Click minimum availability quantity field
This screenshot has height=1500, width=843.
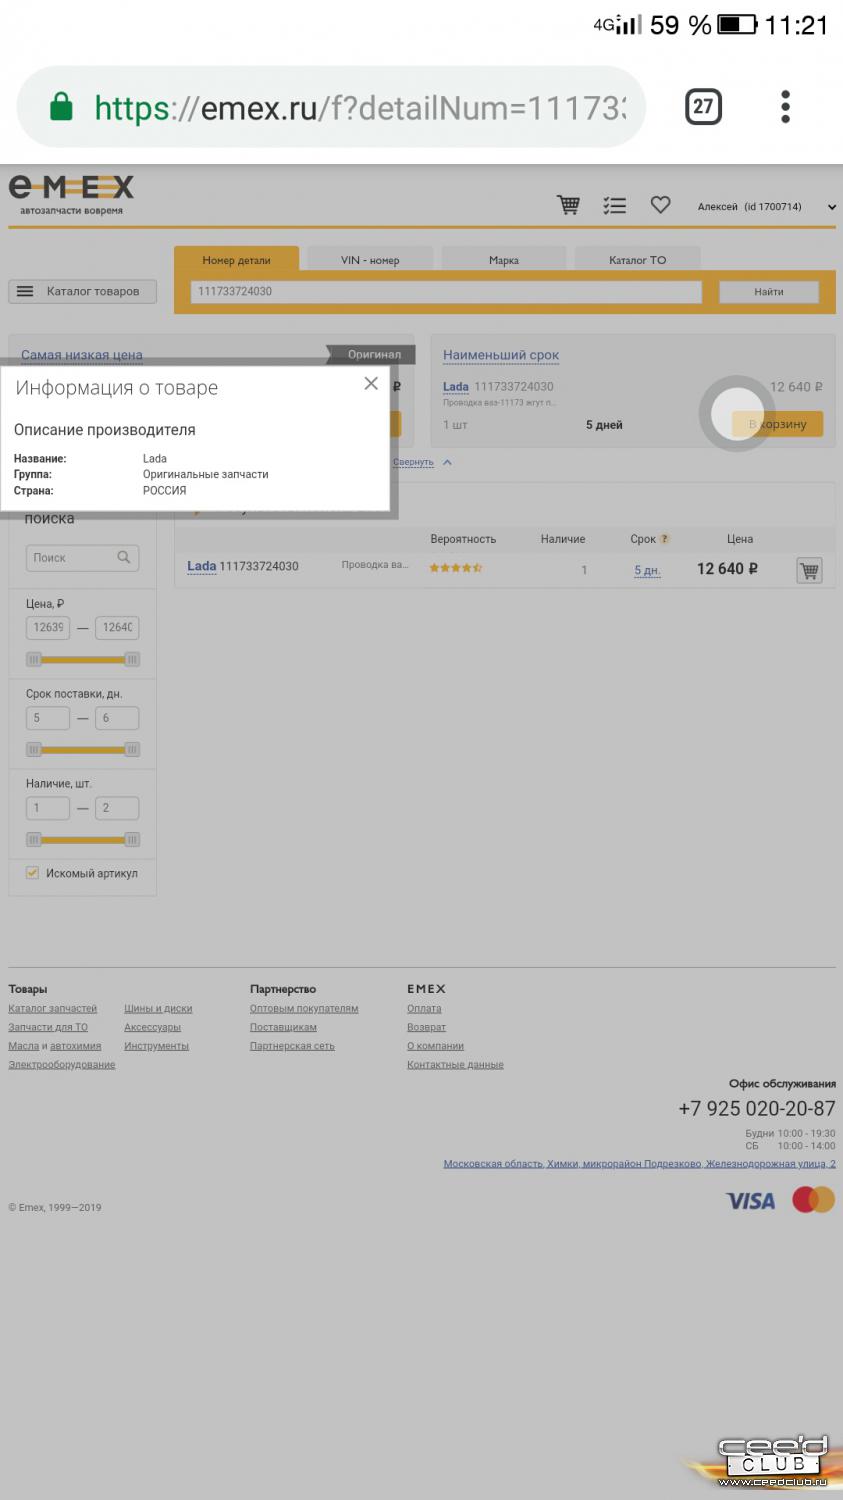pos(48,808)
